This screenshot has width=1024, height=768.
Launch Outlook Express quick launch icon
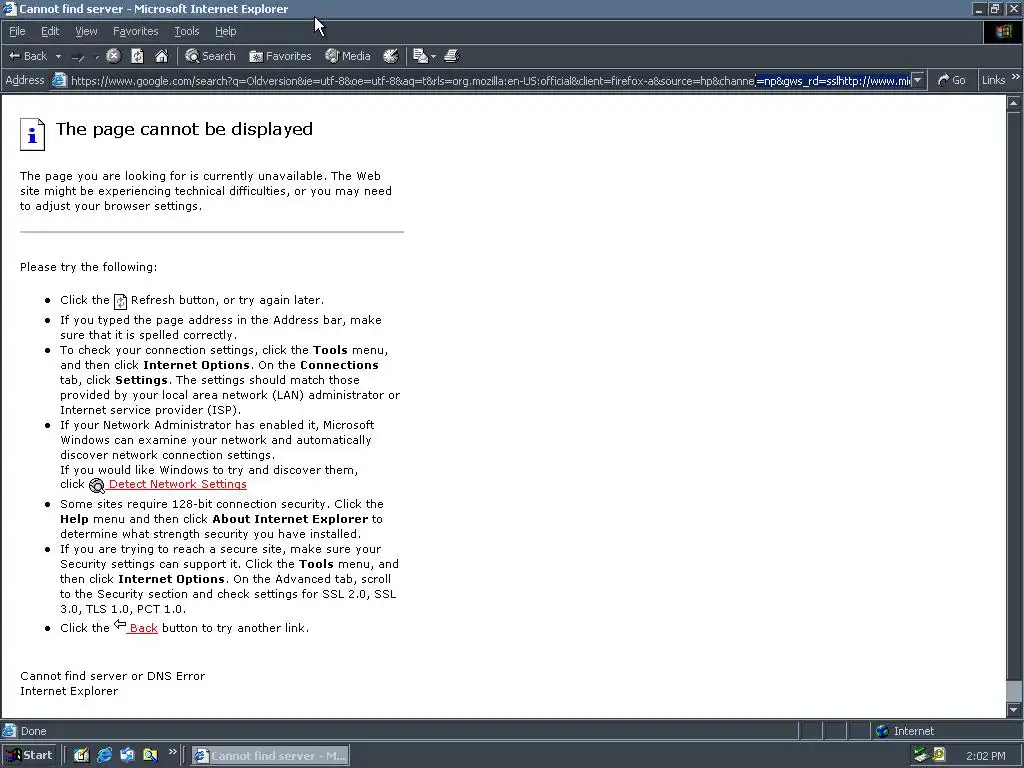coord(127,756)
